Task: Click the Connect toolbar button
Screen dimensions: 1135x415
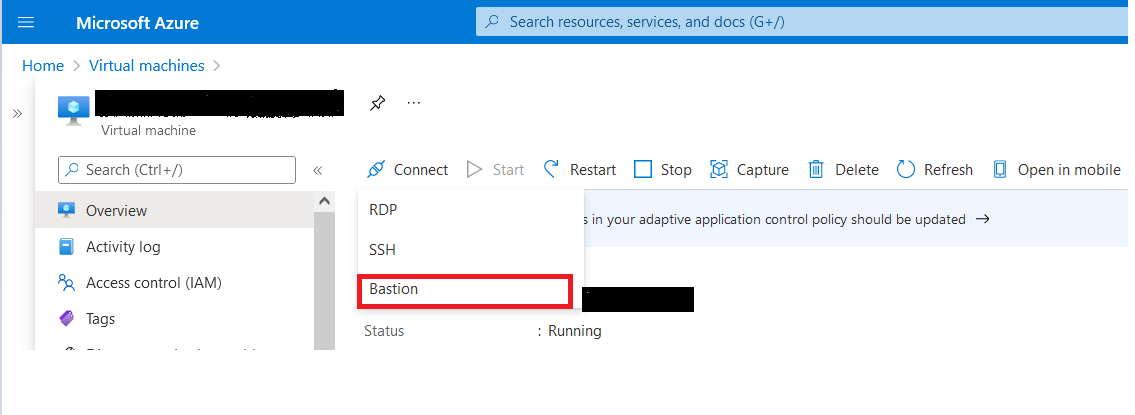Action: pos(408,170)
